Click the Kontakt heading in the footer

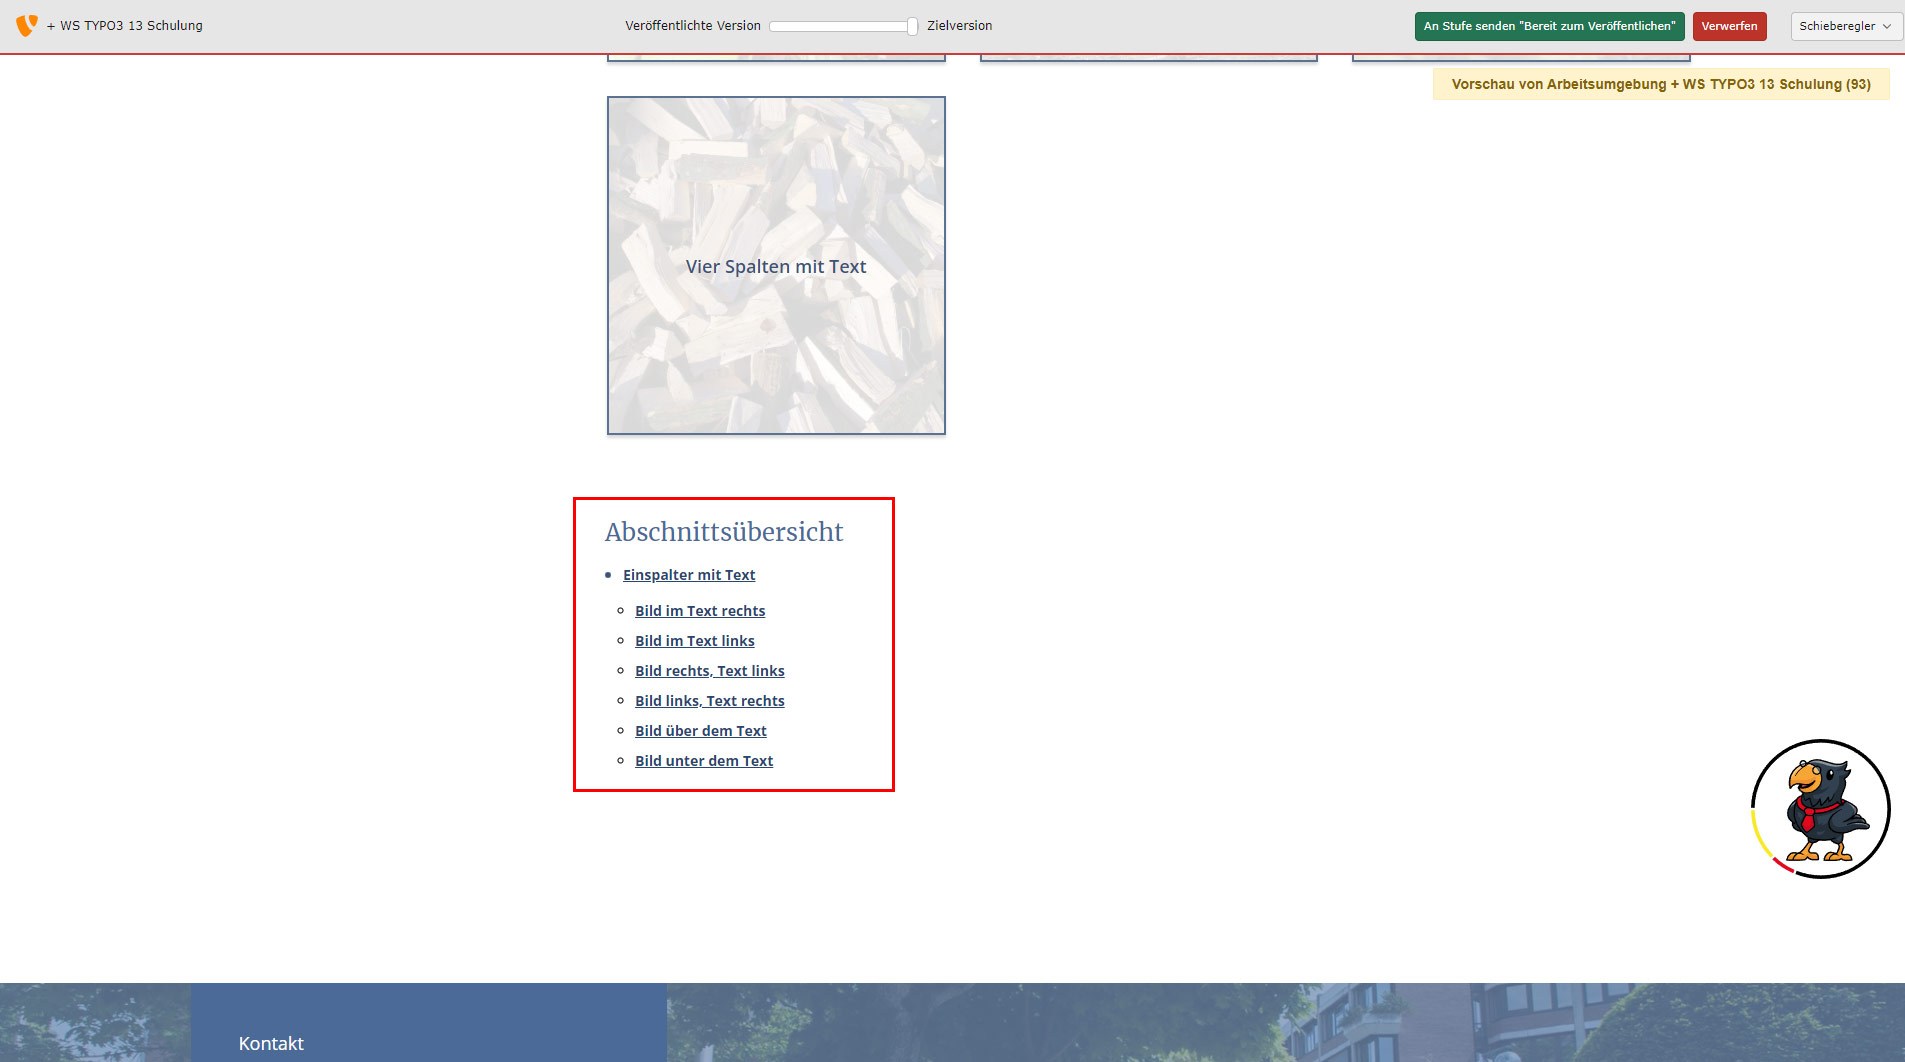tap(271, 1043)
